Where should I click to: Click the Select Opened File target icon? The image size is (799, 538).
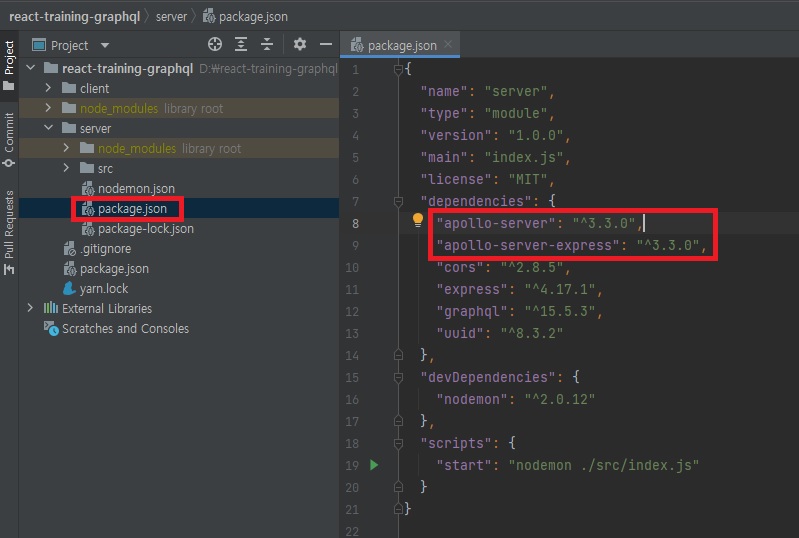[214, 45]
